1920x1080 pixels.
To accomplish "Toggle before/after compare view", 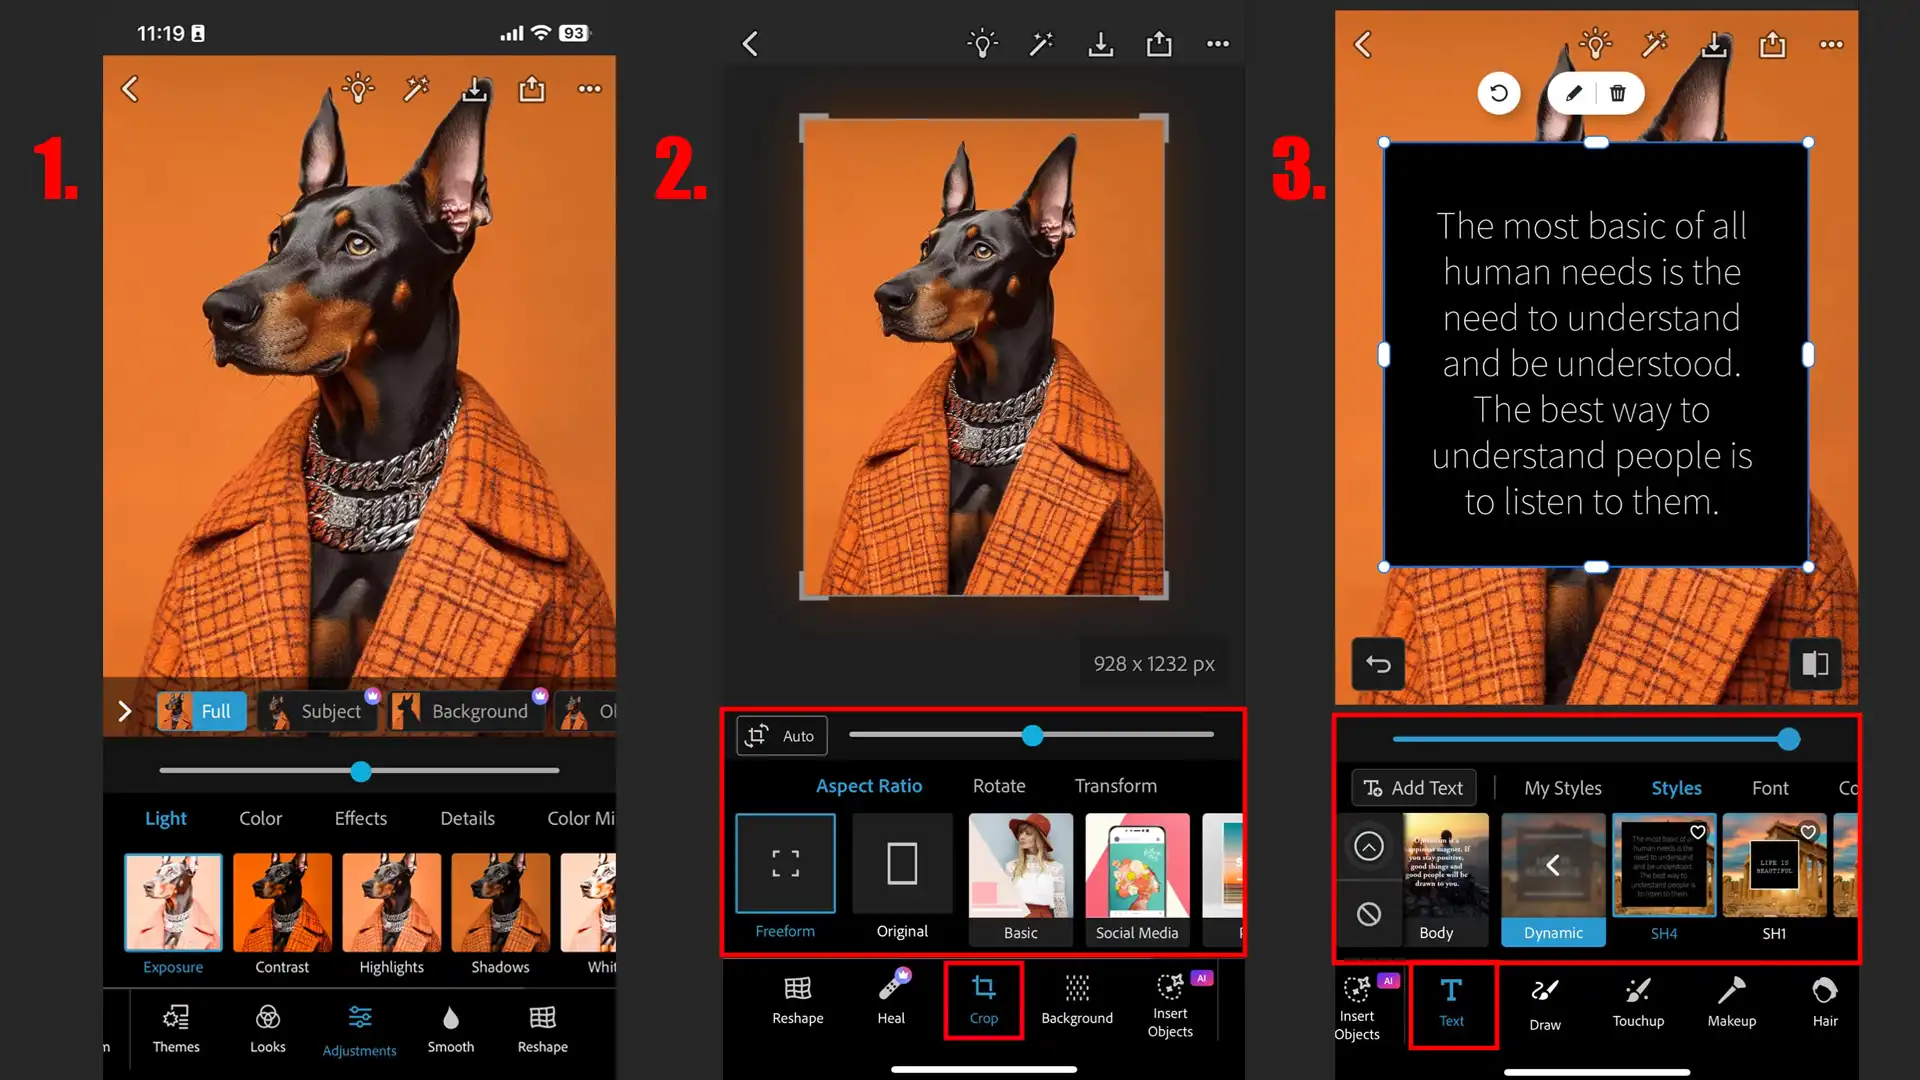I will pos(1814,664).
